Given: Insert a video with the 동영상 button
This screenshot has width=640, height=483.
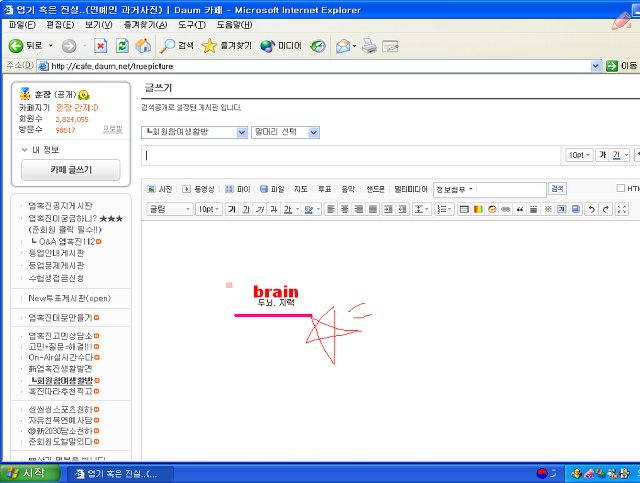Looking at the screenshot, I should (198, 189).
